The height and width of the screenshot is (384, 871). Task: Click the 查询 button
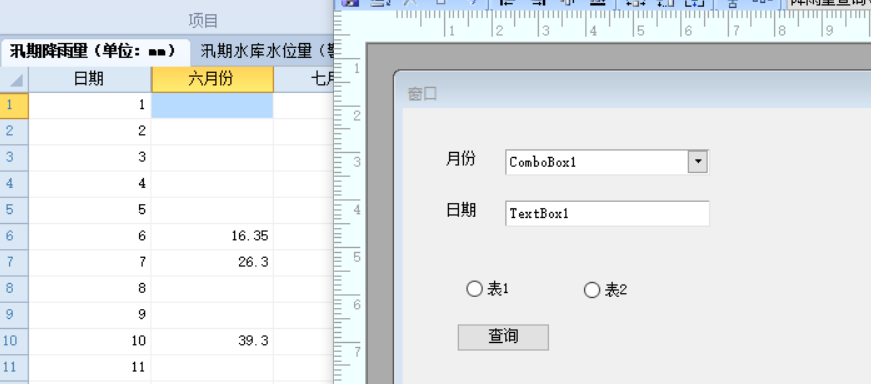[x=503, y=337]
